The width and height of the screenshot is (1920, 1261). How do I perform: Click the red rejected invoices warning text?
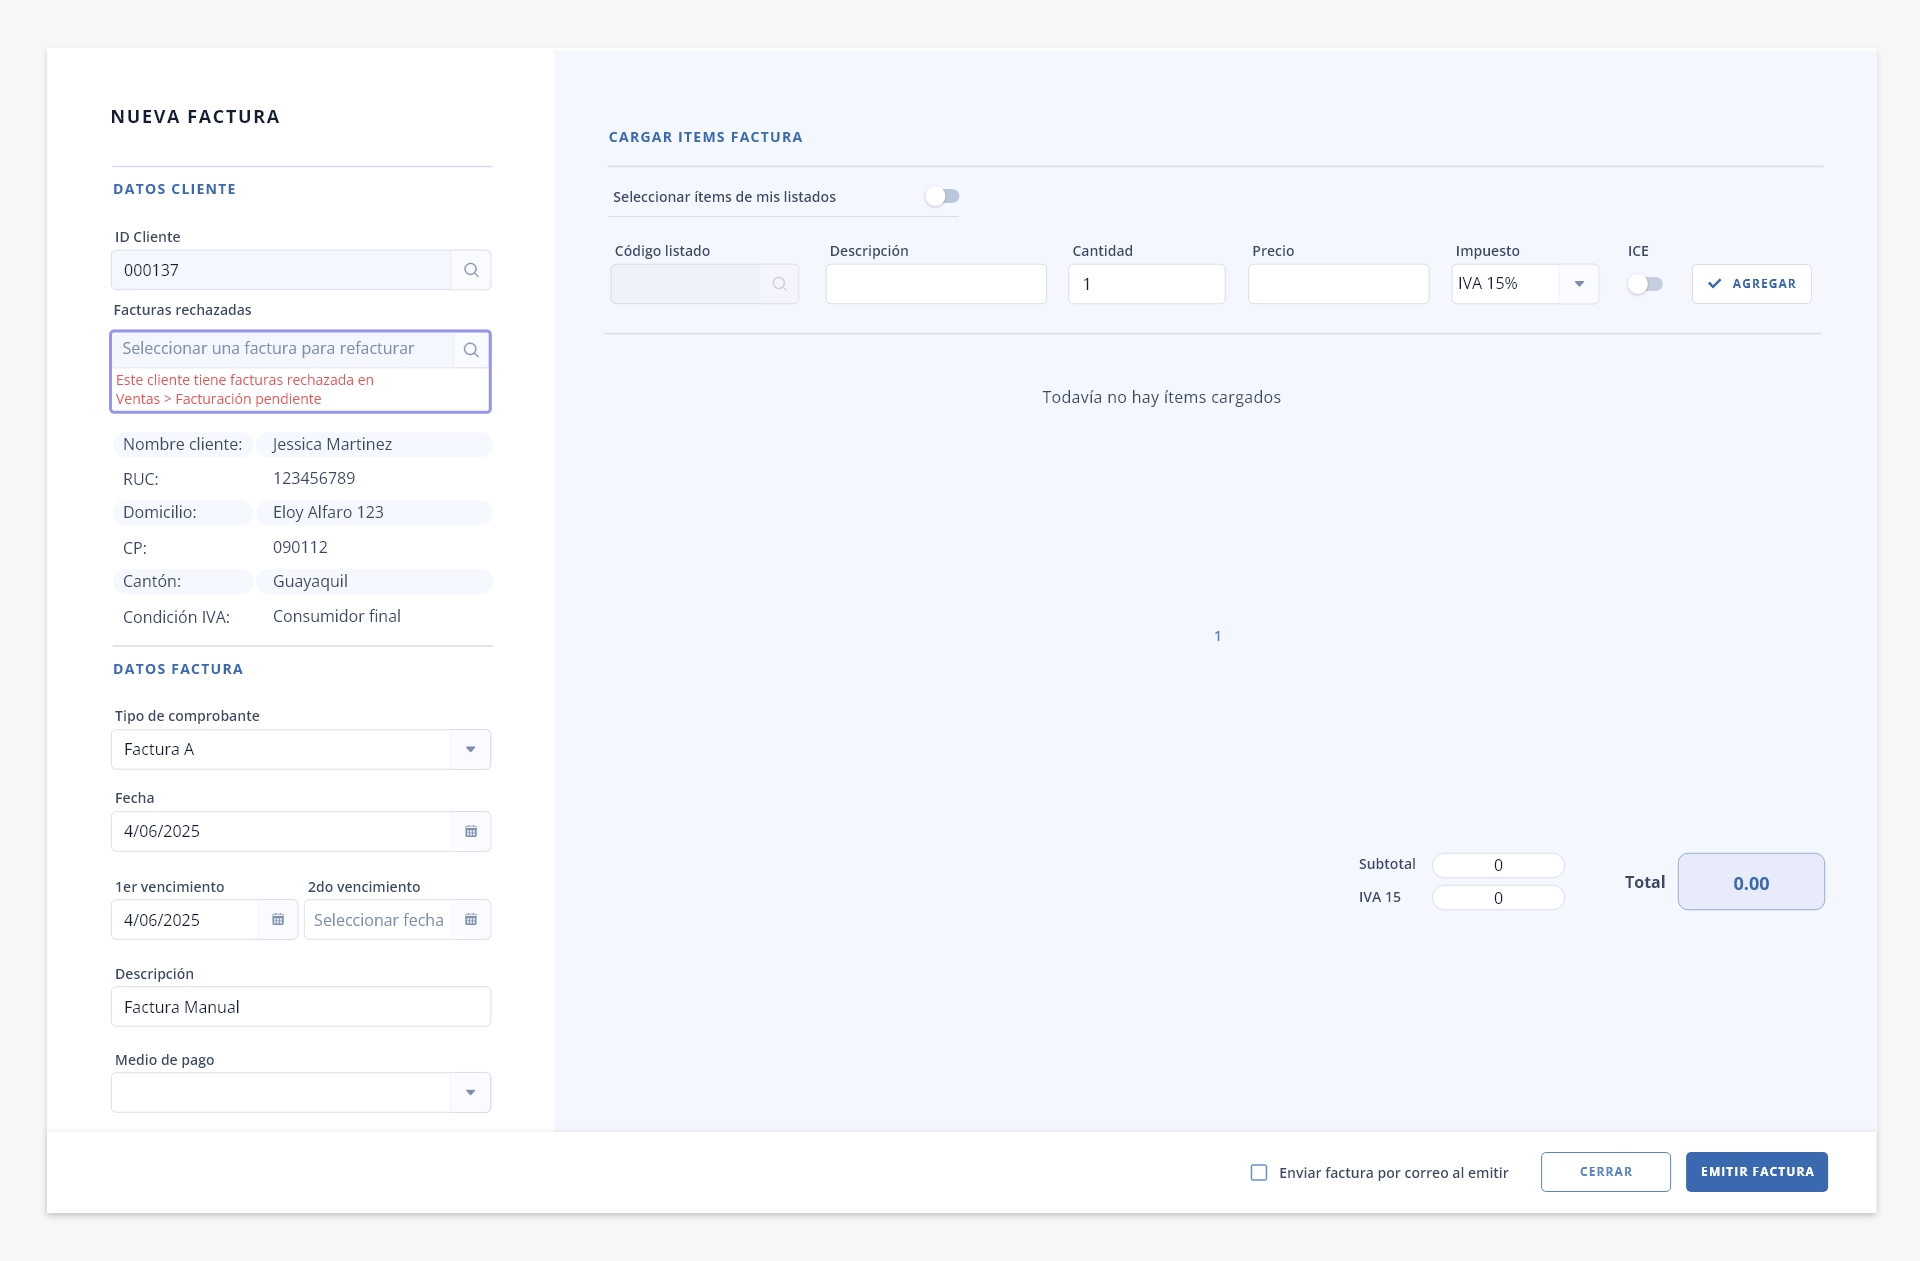pos(245,389)
